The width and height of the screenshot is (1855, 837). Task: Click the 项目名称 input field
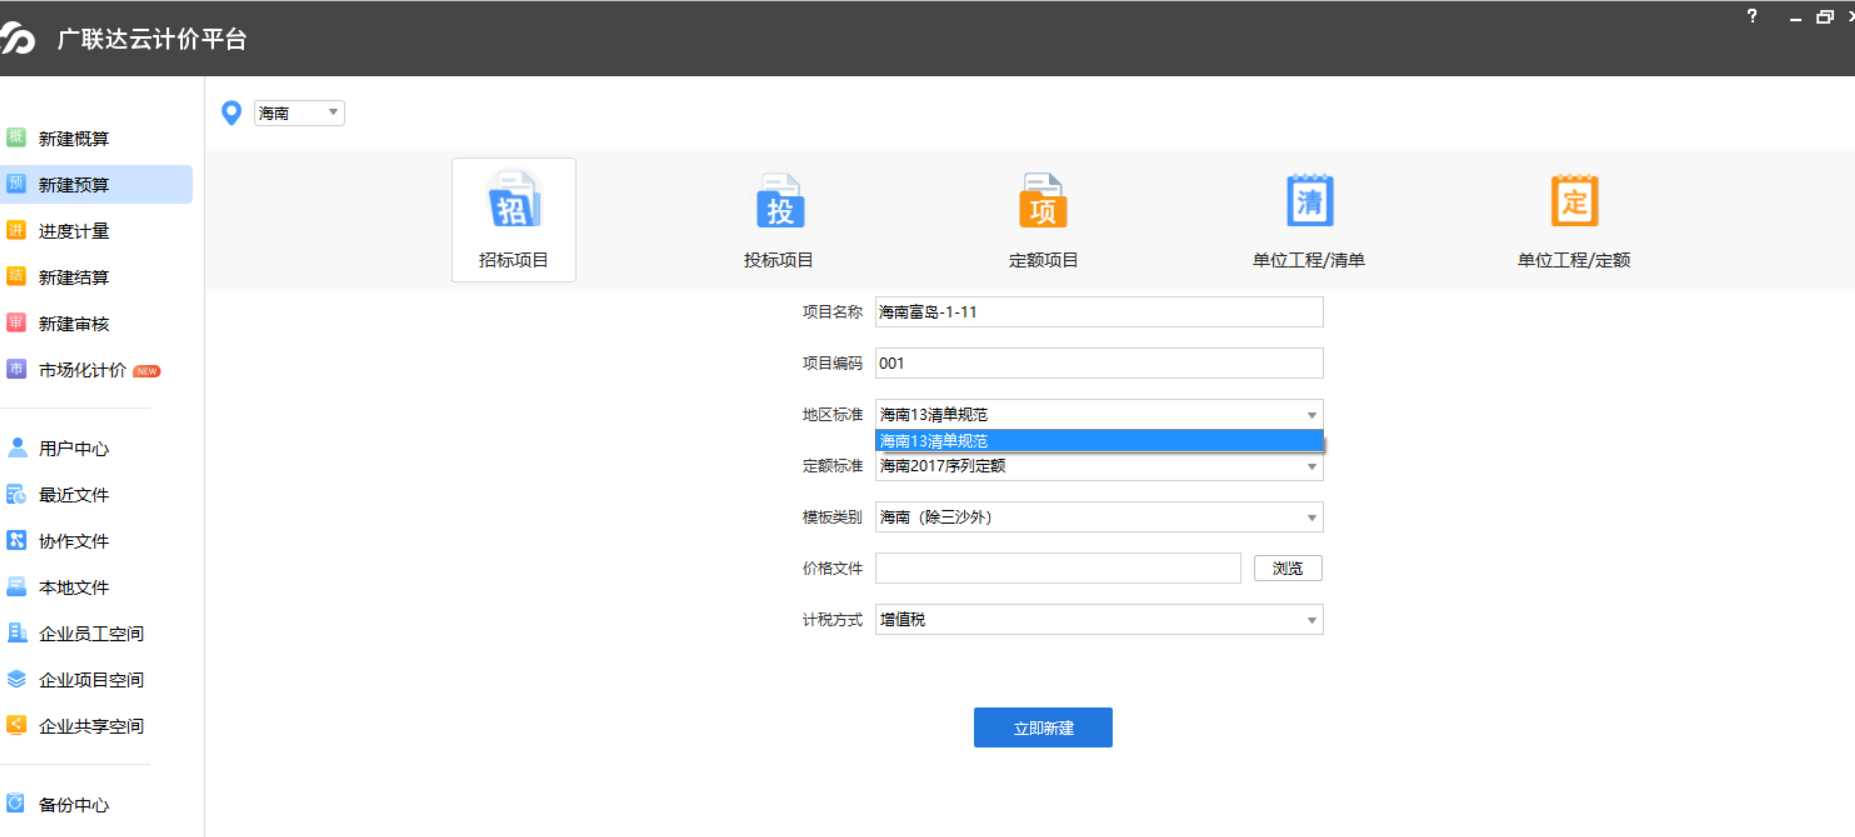(x=1099, y=312)
